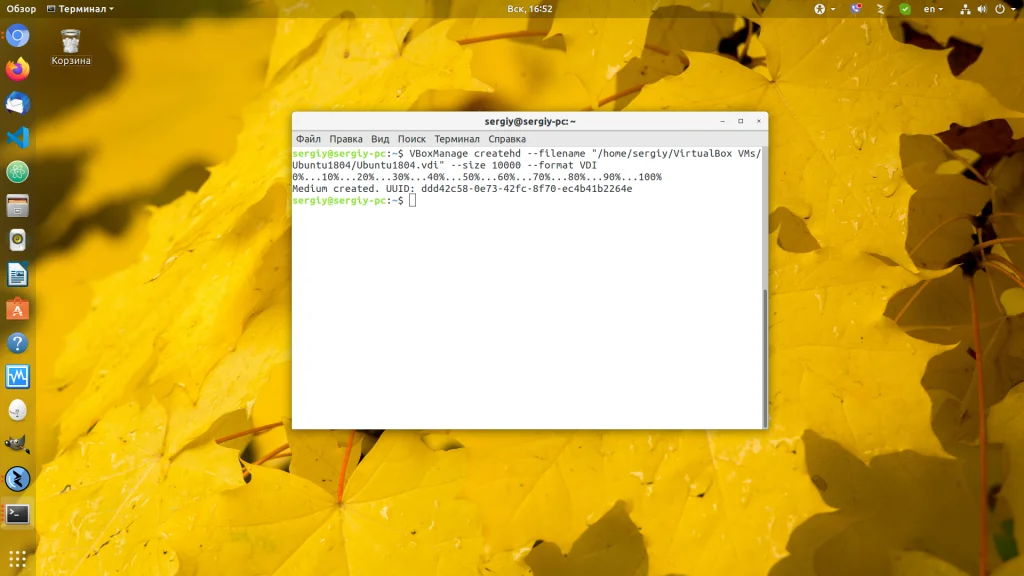
Task: Open GIMP from the dock
Action: click(18, 444)
